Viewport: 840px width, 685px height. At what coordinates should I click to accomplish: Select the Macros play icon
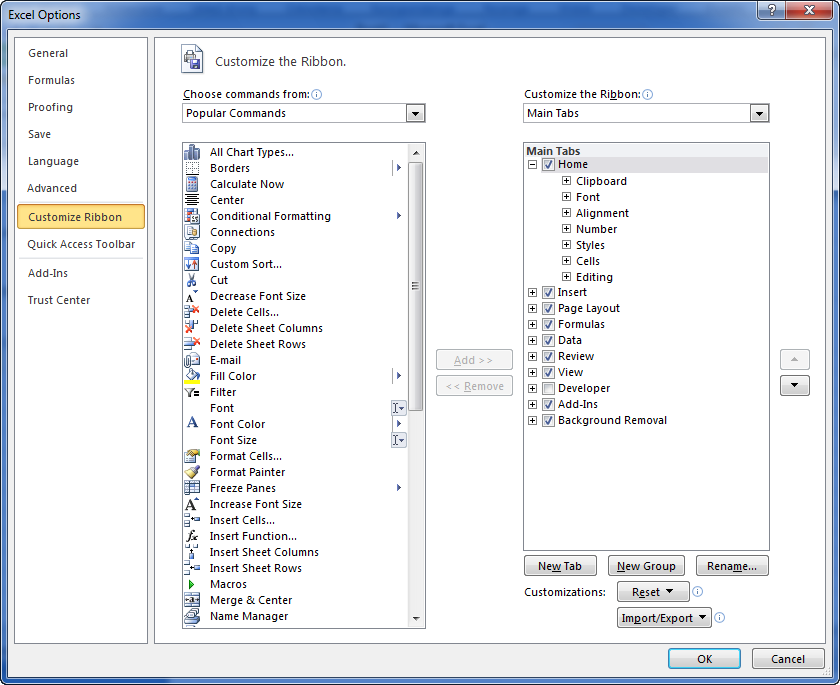(x=191, y=584)
